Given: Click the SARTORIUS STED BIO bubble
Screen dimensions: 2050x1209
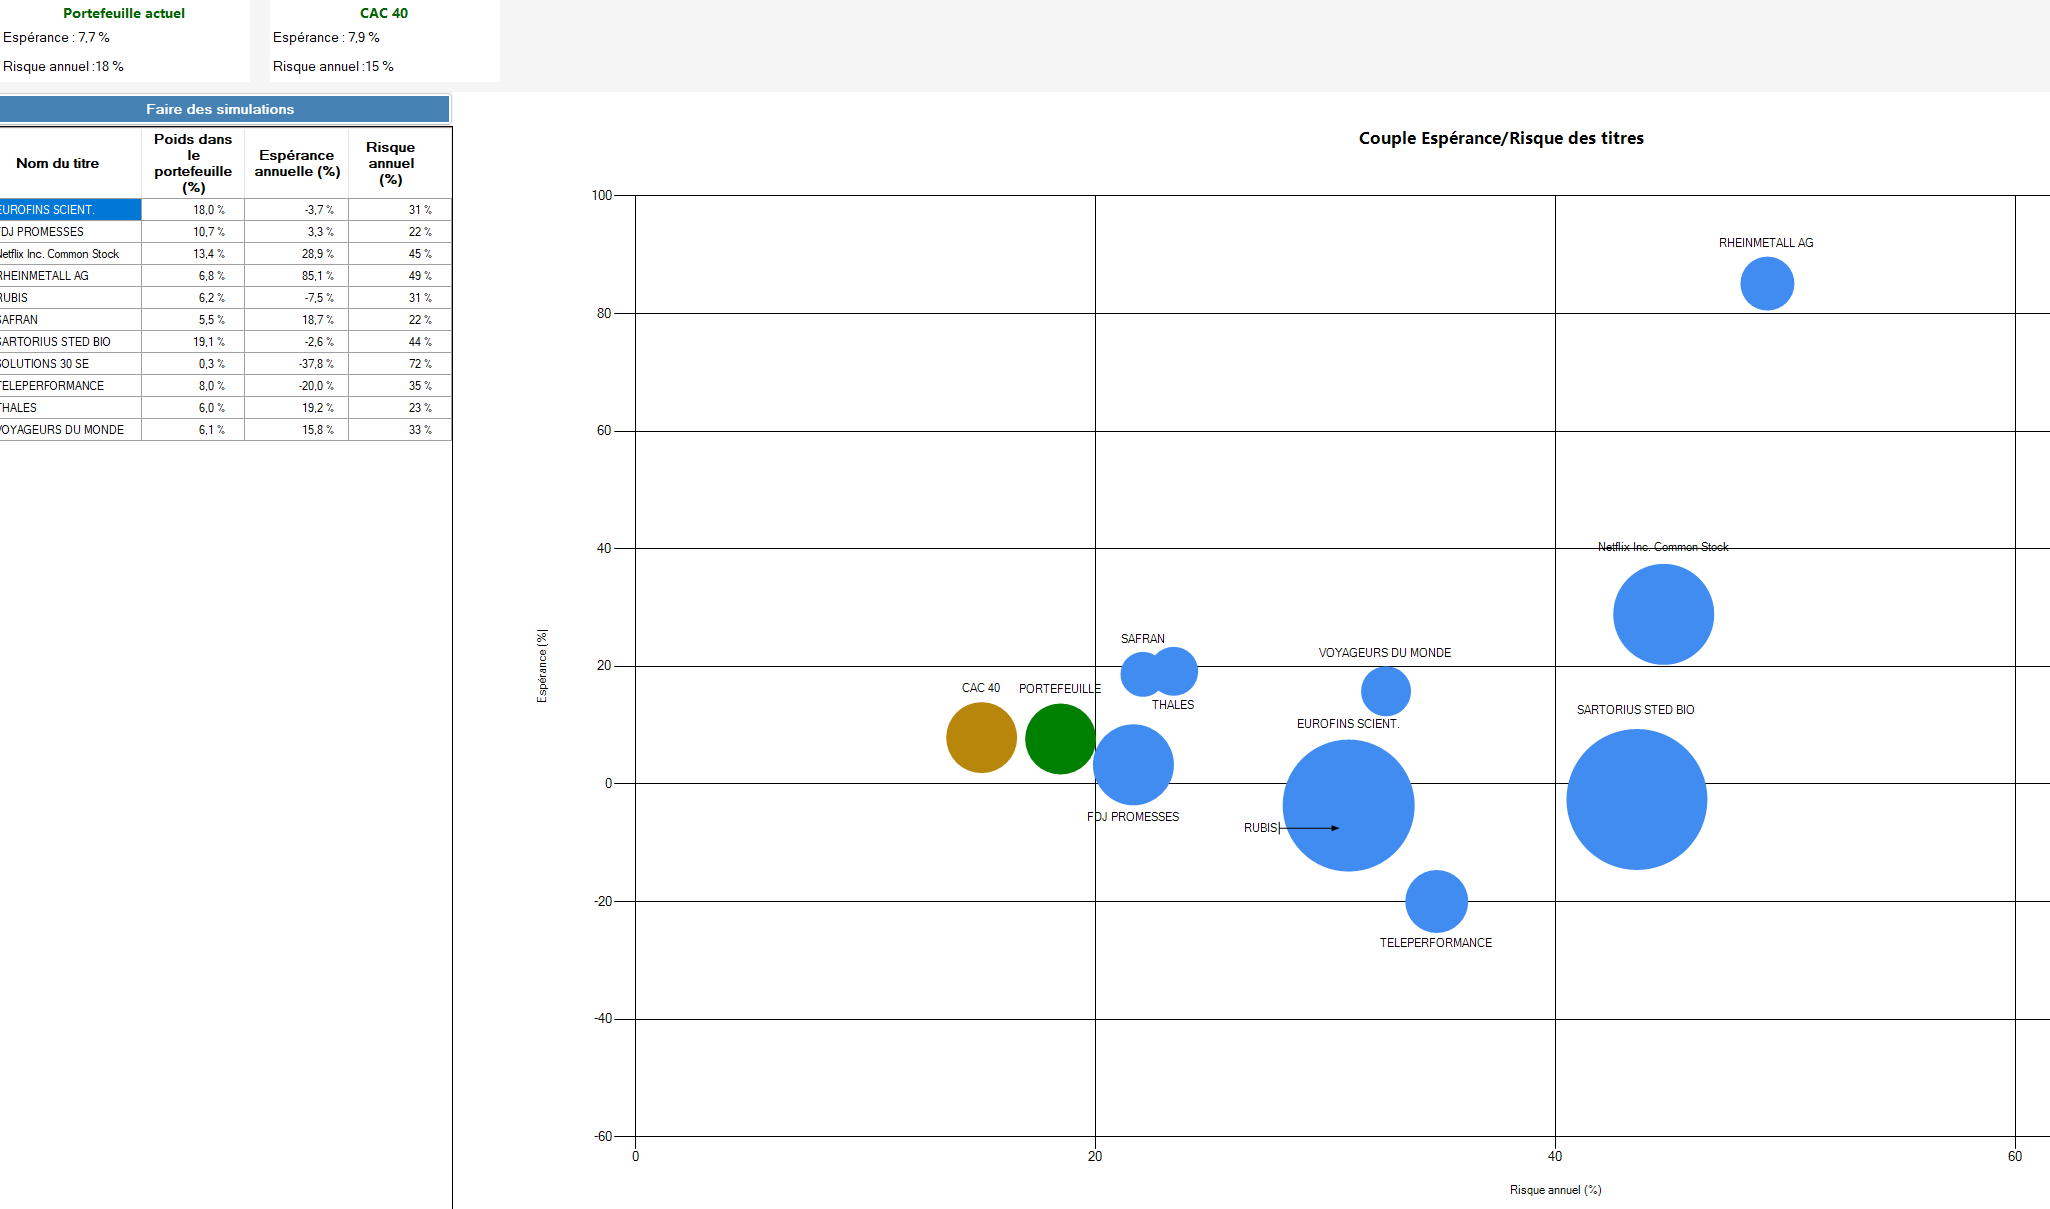Looking at the screenshot, I should tap(1636, 799).
